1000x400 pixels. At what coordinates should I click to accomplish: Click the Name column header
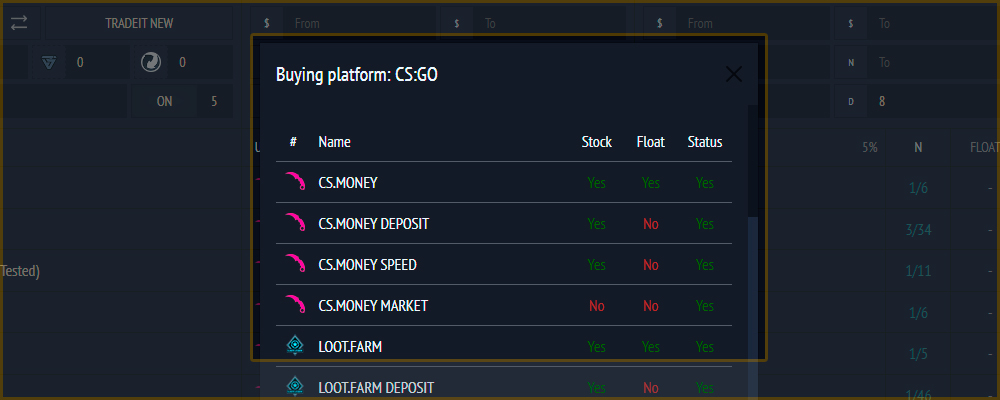tap(334, 142)
